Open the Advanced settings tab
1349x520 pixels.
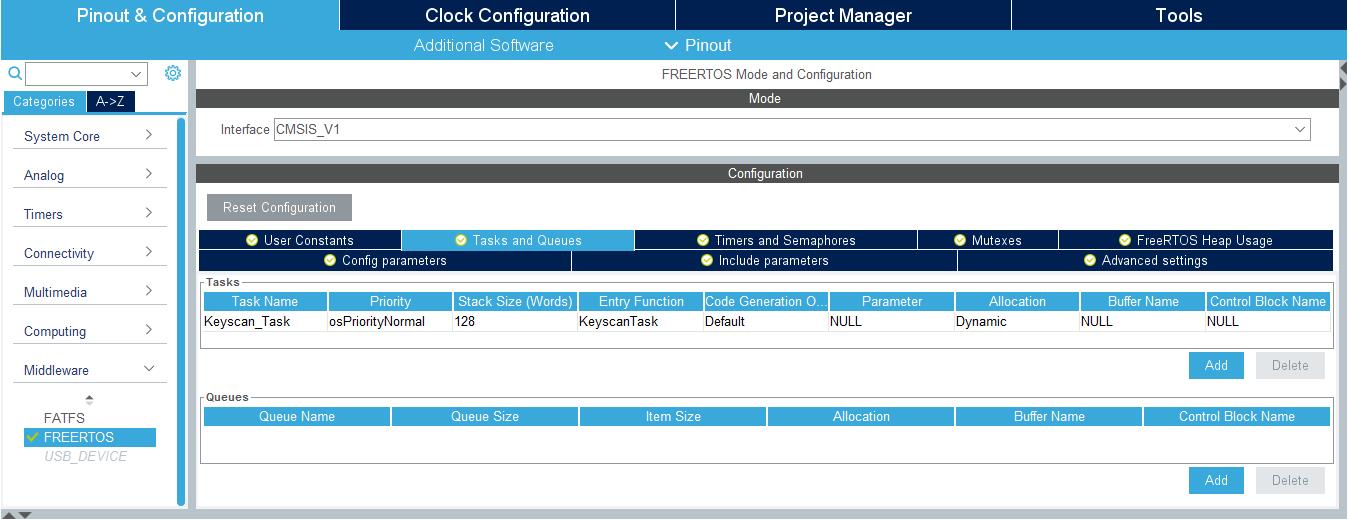pyautogui.click(x=1146, y=260)
